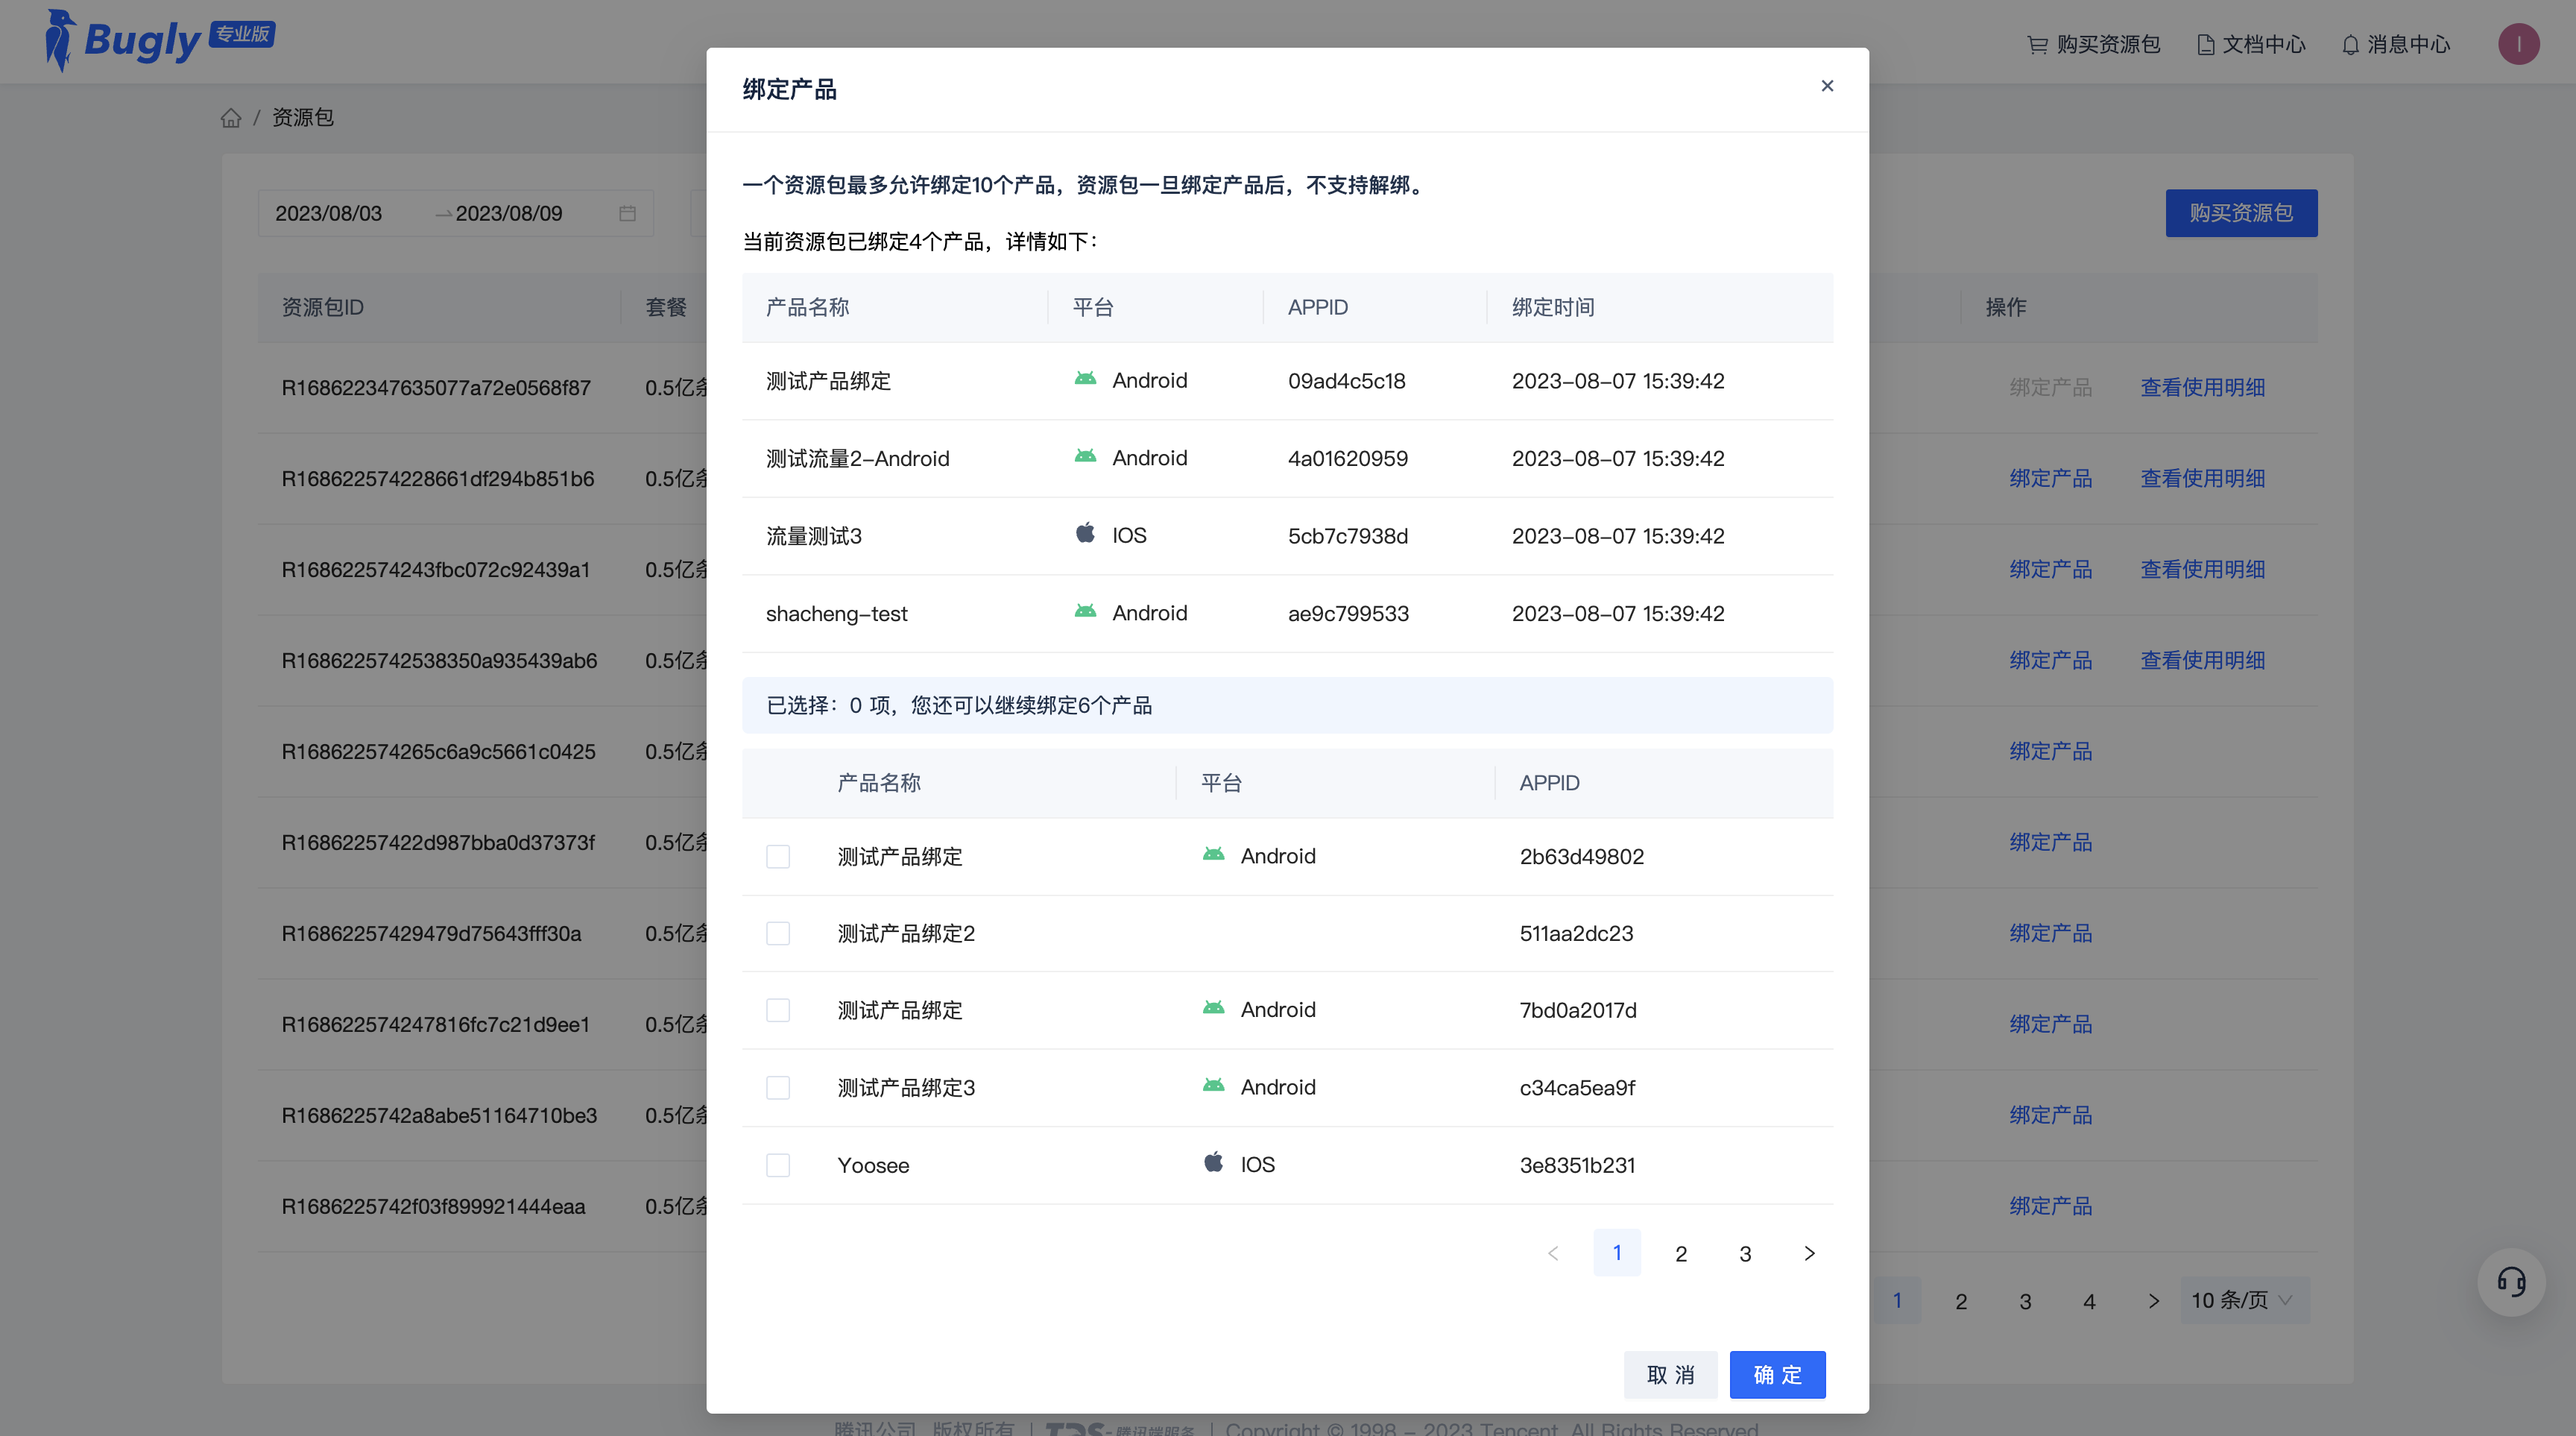The image size is (2576, 1436).
Task: Click the blue 购买资源包 button
Action: click(x=2241, y=213)
